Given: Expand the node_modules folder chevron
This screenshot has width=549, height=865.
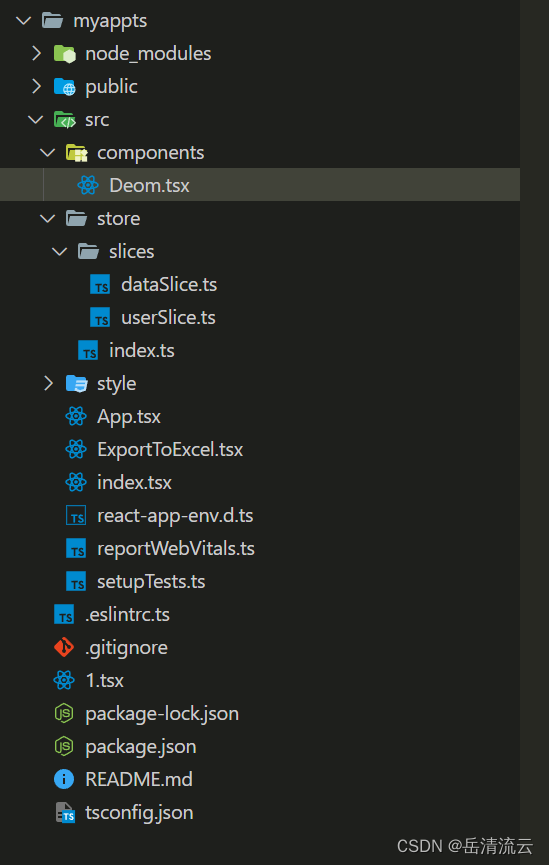Looking at the screenshot, I should 36,54.
